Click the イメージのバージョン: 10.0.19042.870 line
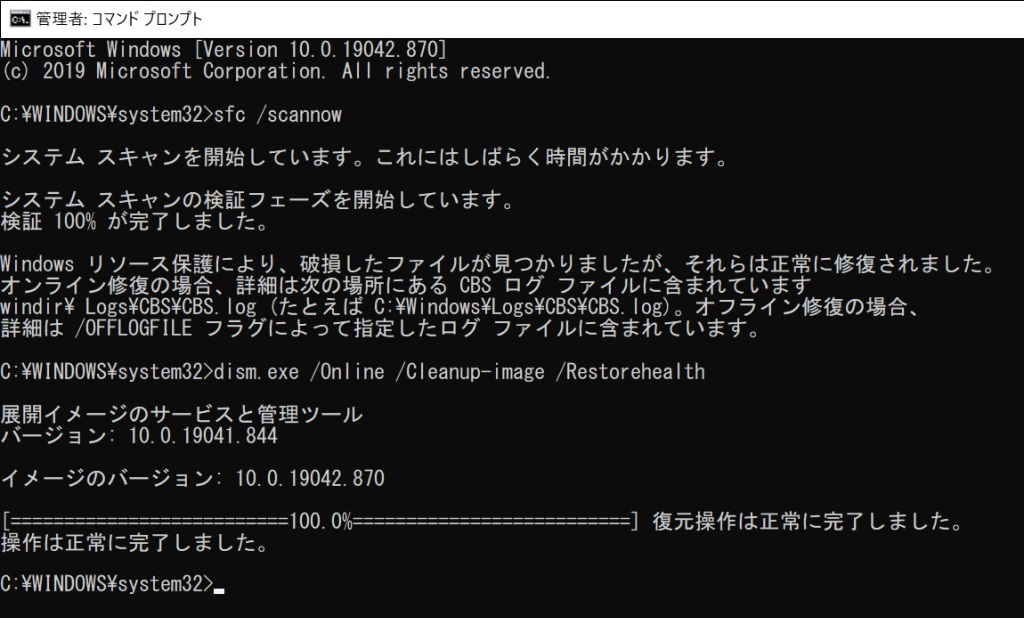This screenshot has height=618, width=1024. coord(192,479)
